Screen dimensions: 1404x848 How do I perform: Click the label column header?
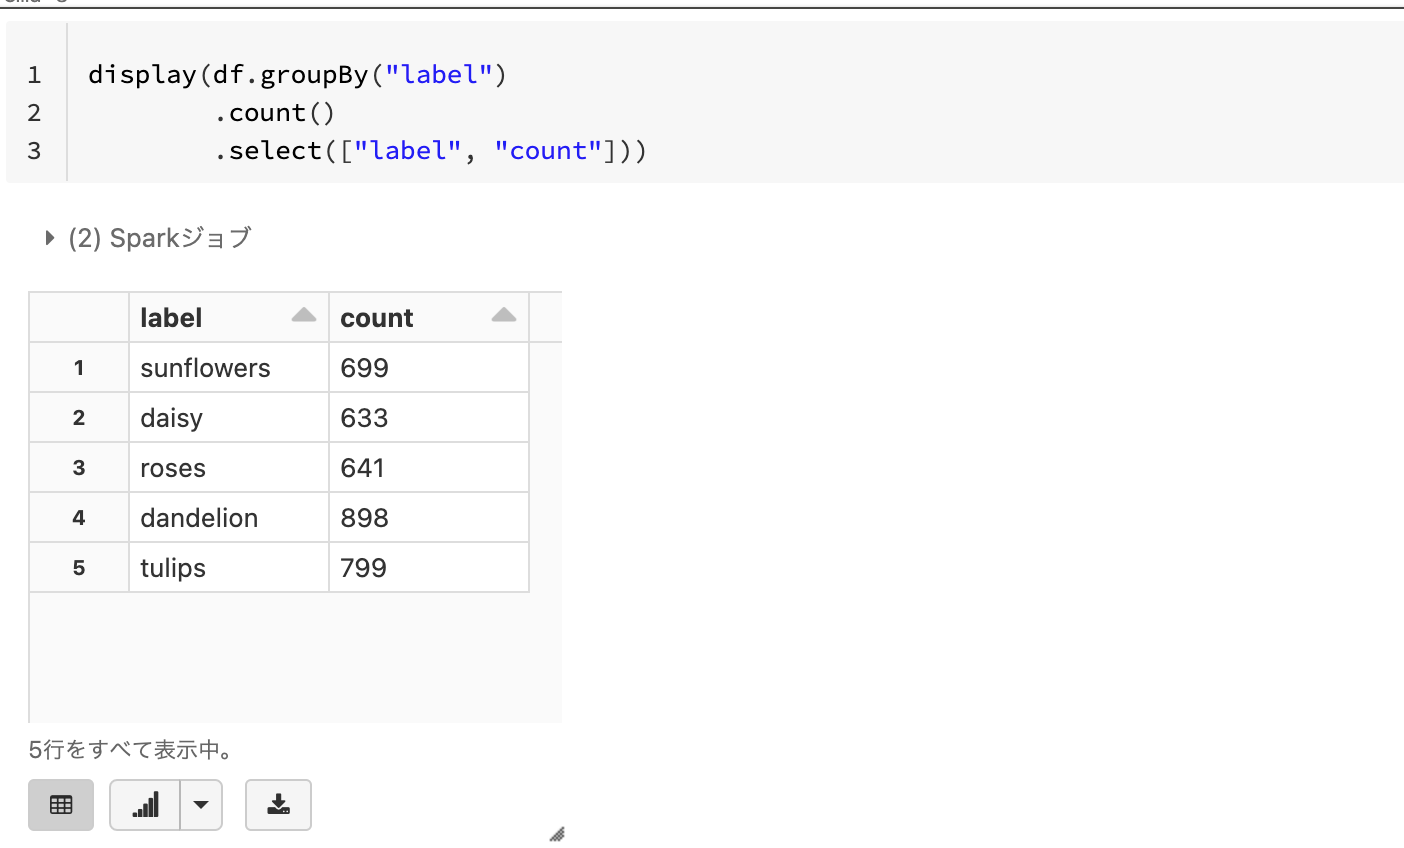coord(229,318)
